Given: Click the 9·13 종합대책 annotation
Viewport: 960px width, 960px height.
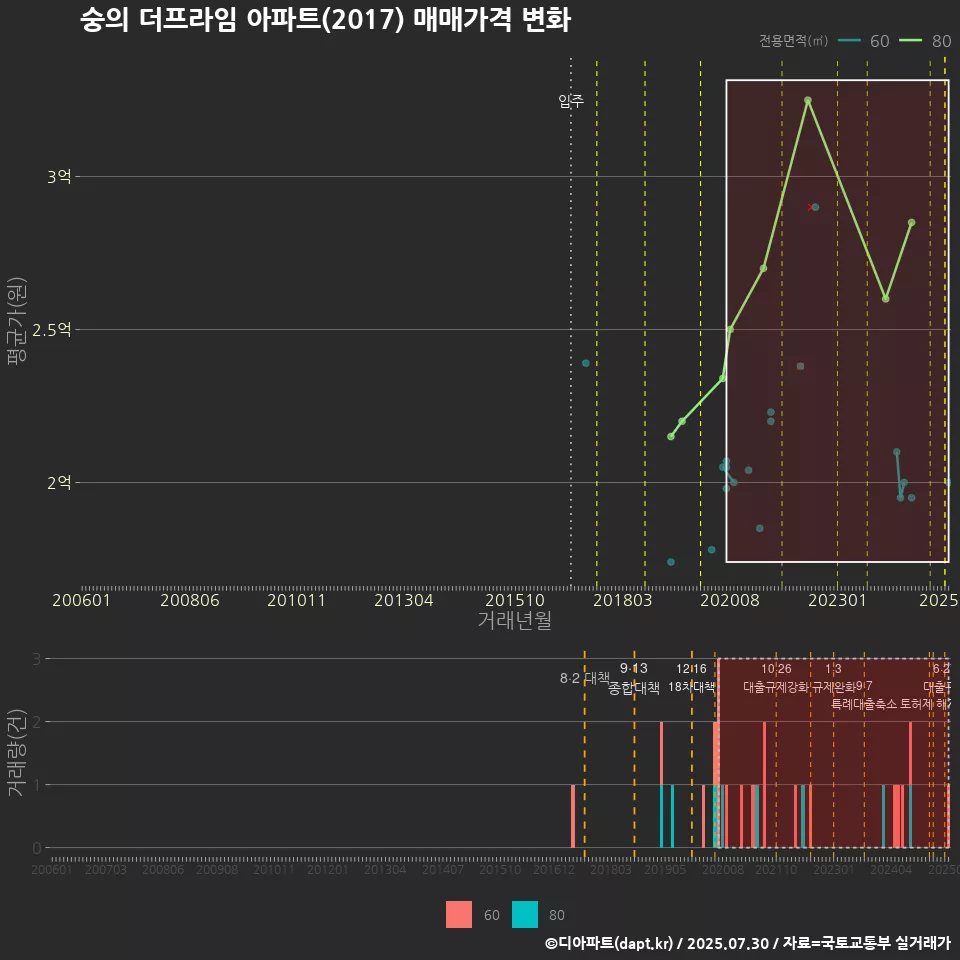Looking at the screenshot, I should [x=634, y=678].
